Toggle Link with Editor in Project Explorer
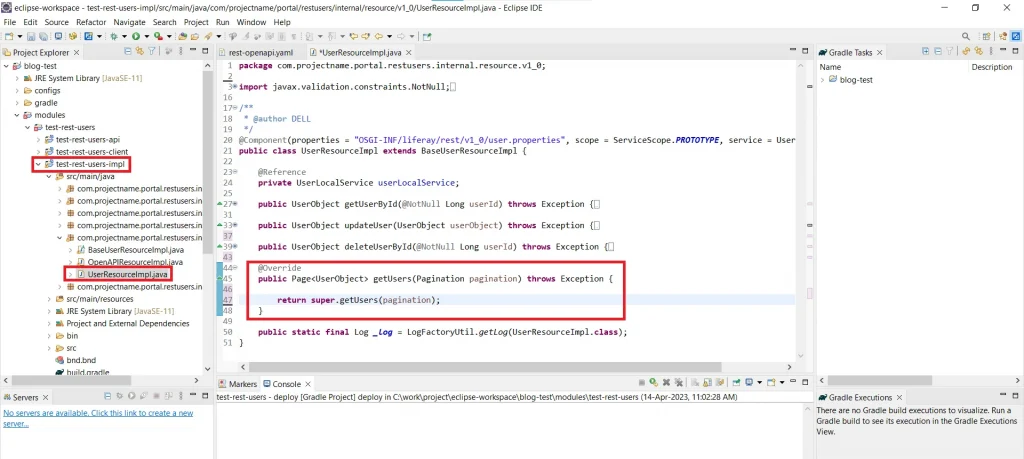The width and height of the screenshot is (1024, 459). [x=140, y=52]
